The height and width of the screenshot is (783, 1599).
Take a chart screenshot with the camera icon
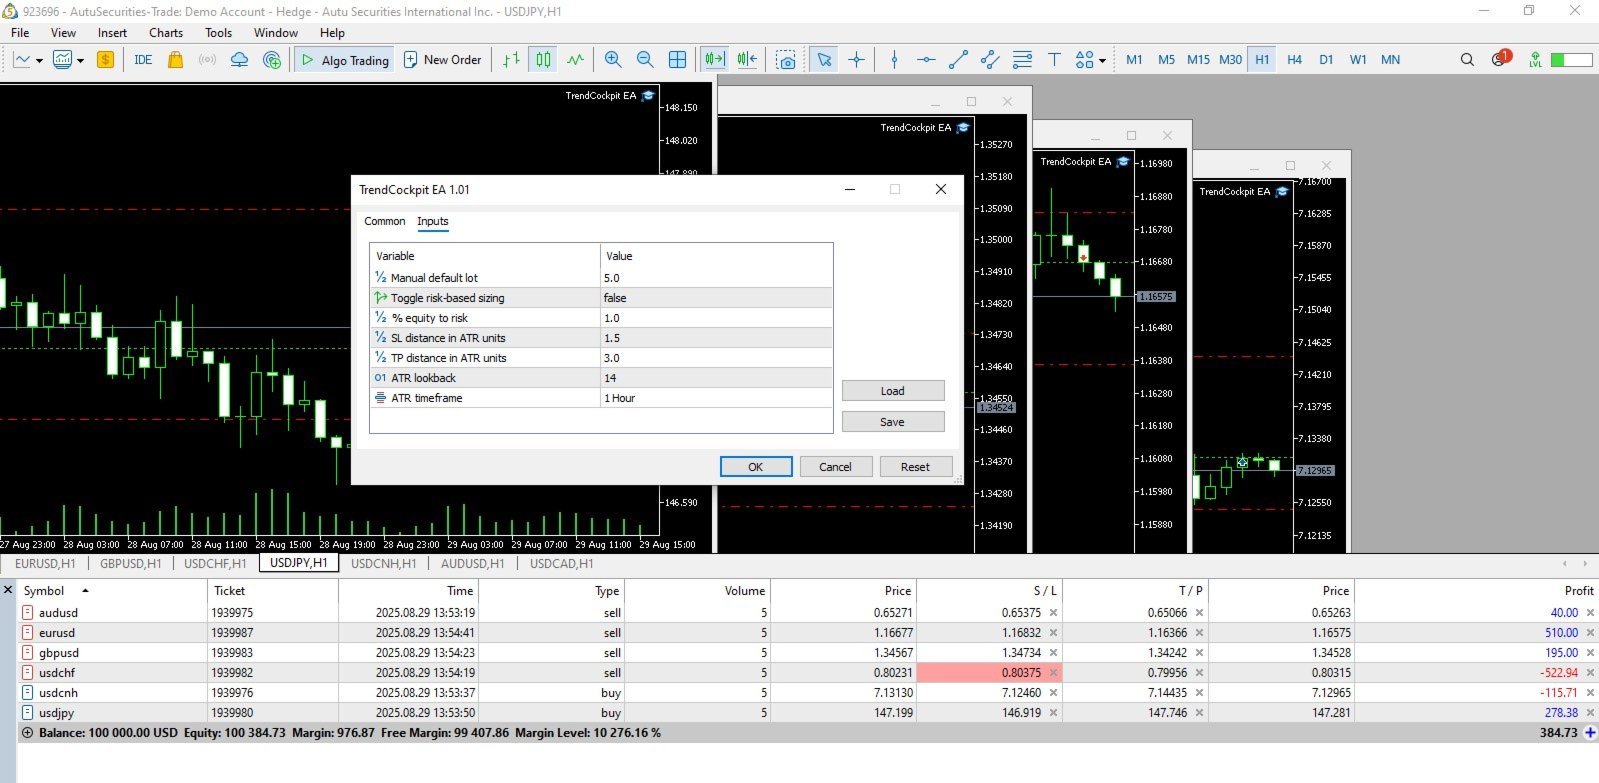(x=787, y=60)
